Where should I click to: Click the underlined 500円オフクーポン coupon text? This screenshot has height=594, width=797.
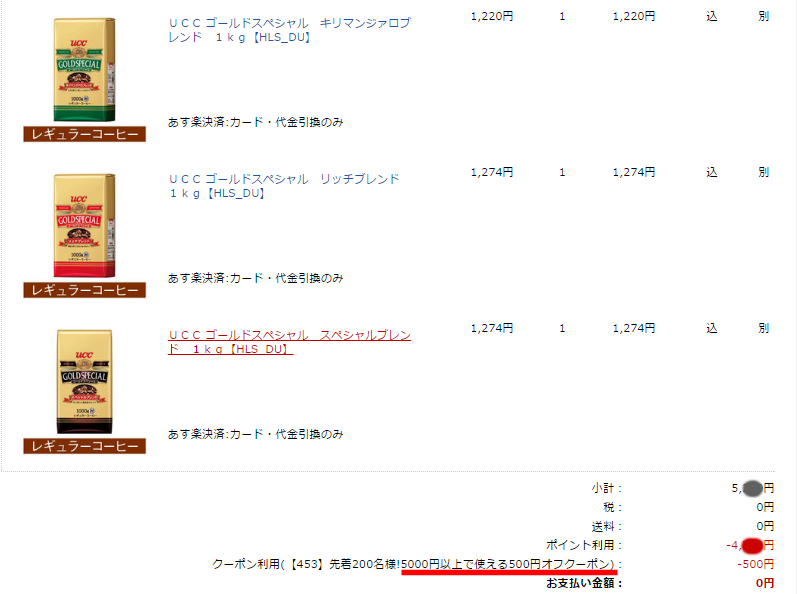[509, 564]
